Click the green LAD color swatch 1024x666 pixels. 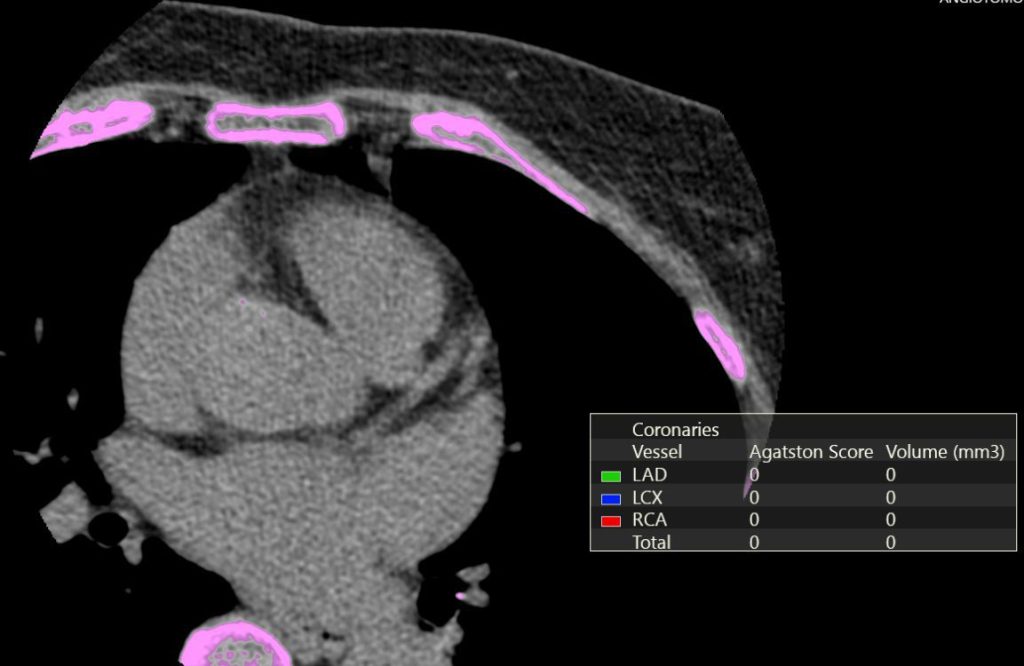pyautogui.click(x=610, y=475)
